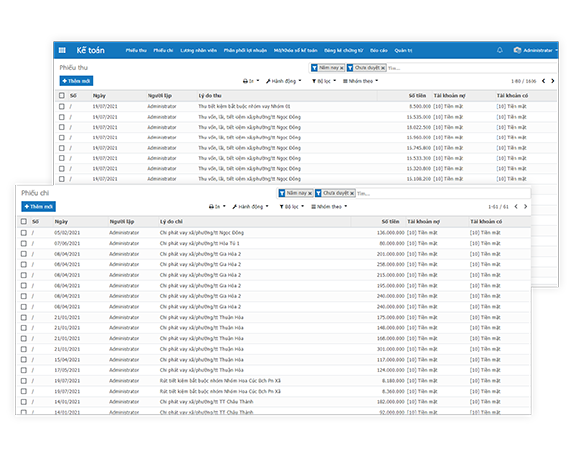Click funnel icon of 'Năm nay' filter in Phiếu thu
Image resolution: width=570 pixels, height=458 pixels.
(x=314, y=68)
